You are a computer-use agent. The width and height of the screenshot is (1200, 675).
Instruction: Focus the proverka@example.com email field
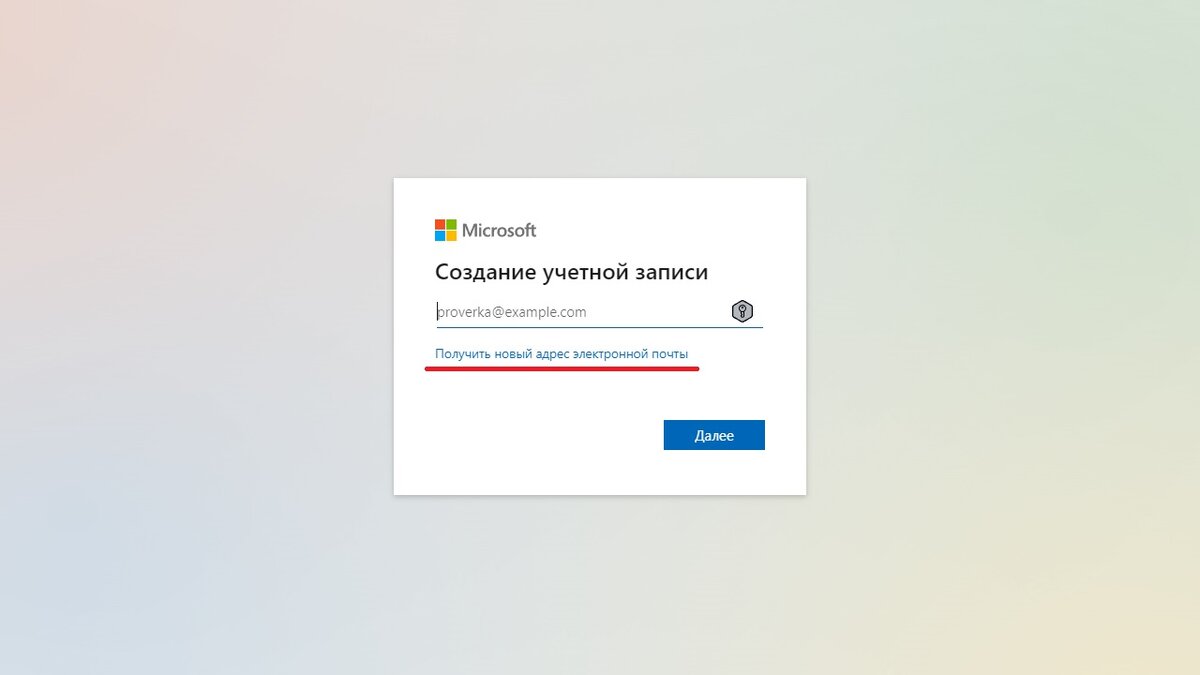pos(599,312)
